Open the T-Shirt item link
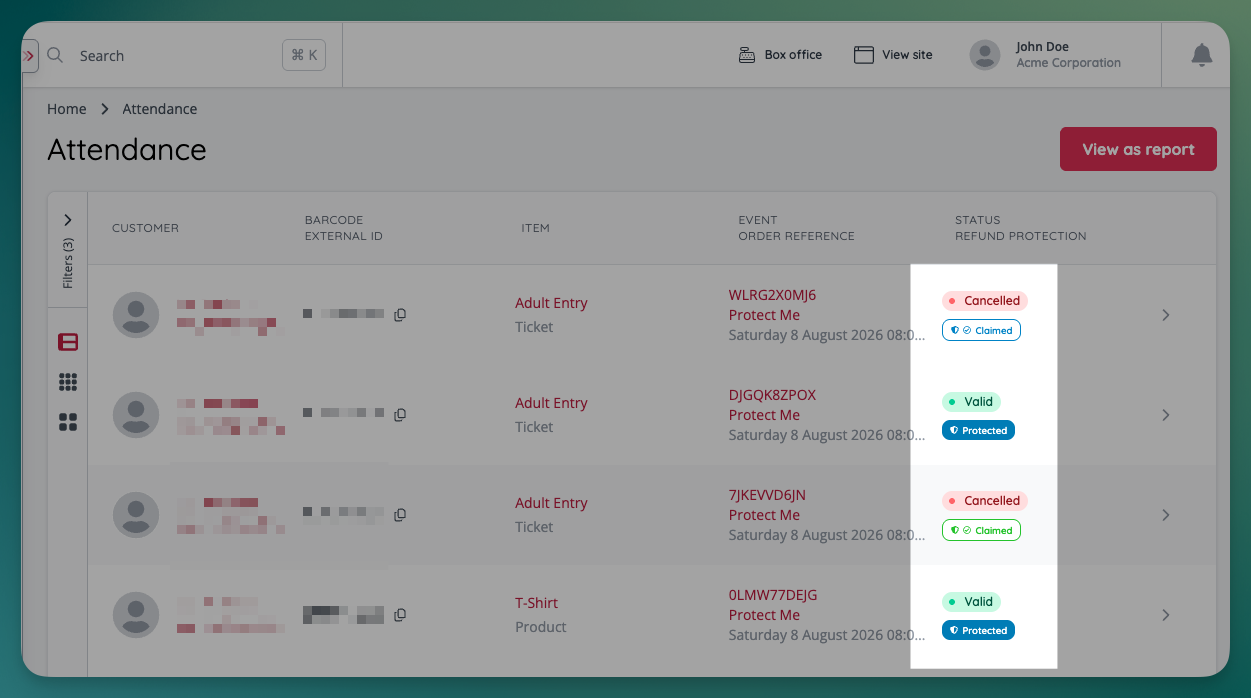Image resolution: width=1251 pixels, height=698 pixels. pyautogui.click(x=536, y=603)
